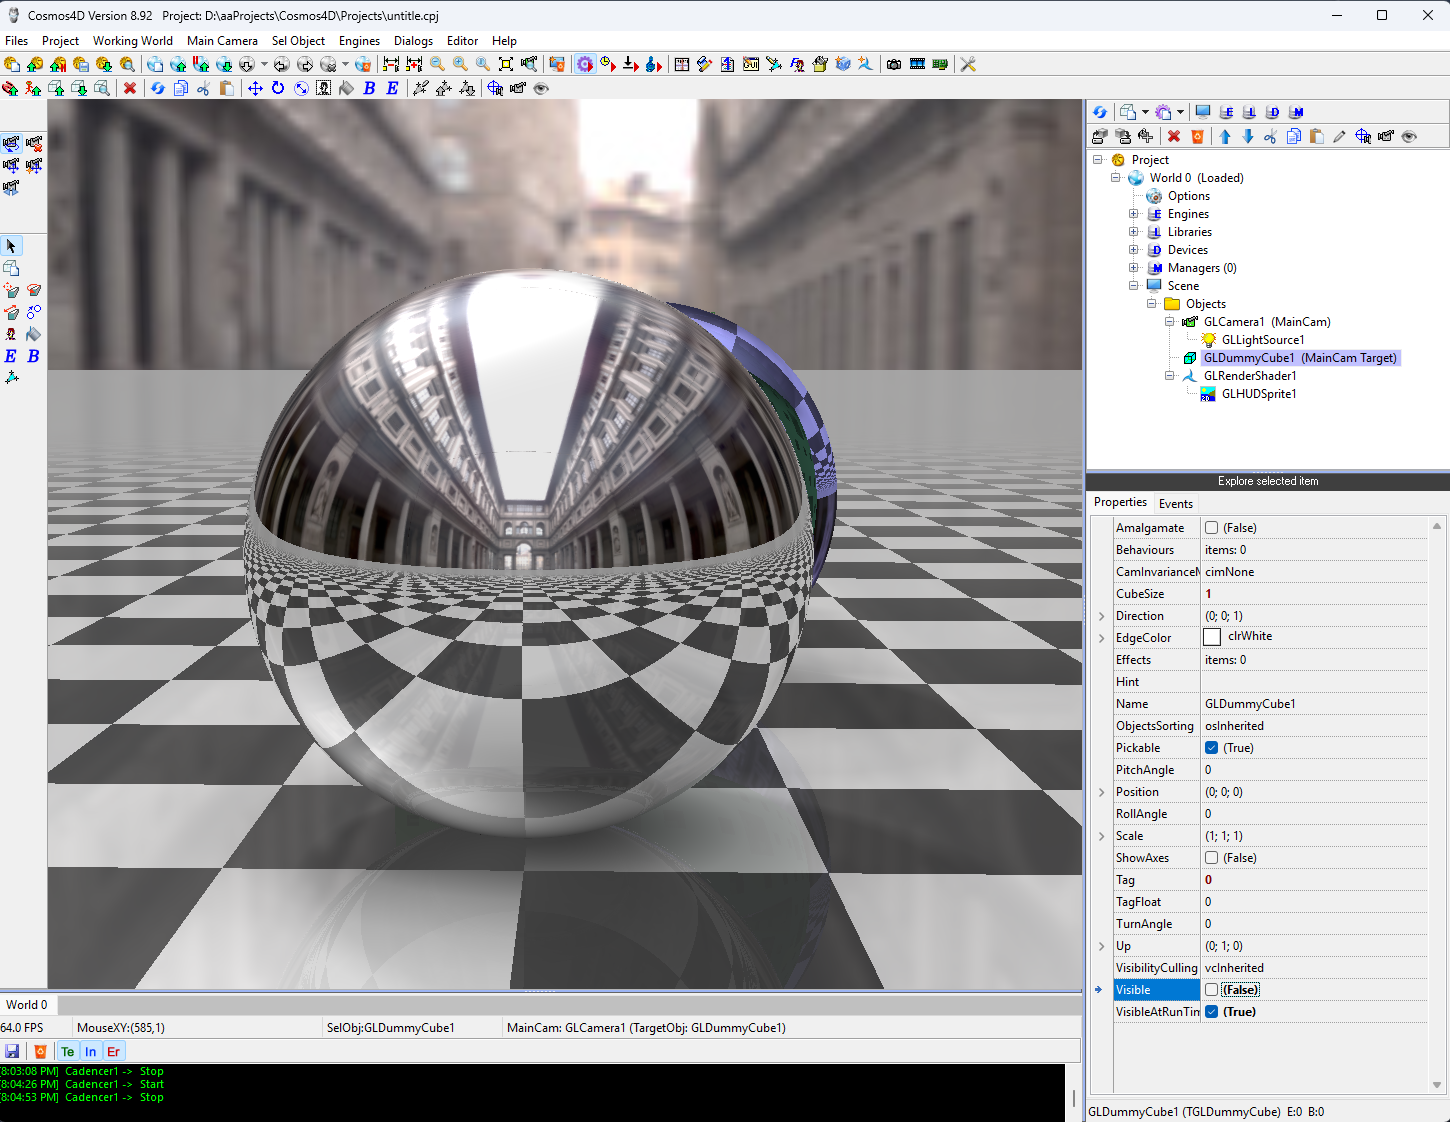Click the EdgeColor white color swatch
1450x1122 pixels.
1212,637
